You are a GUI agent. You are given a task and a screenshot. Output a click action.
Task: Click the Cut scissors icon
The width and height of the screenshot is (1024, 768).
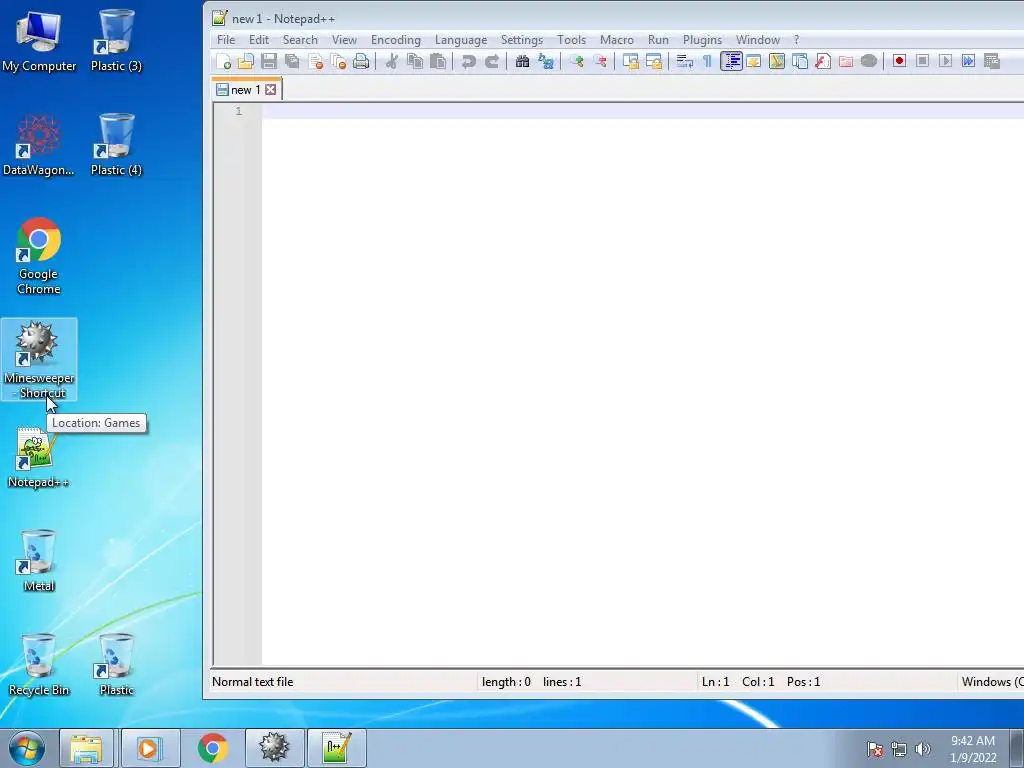[x=392, y=61]
